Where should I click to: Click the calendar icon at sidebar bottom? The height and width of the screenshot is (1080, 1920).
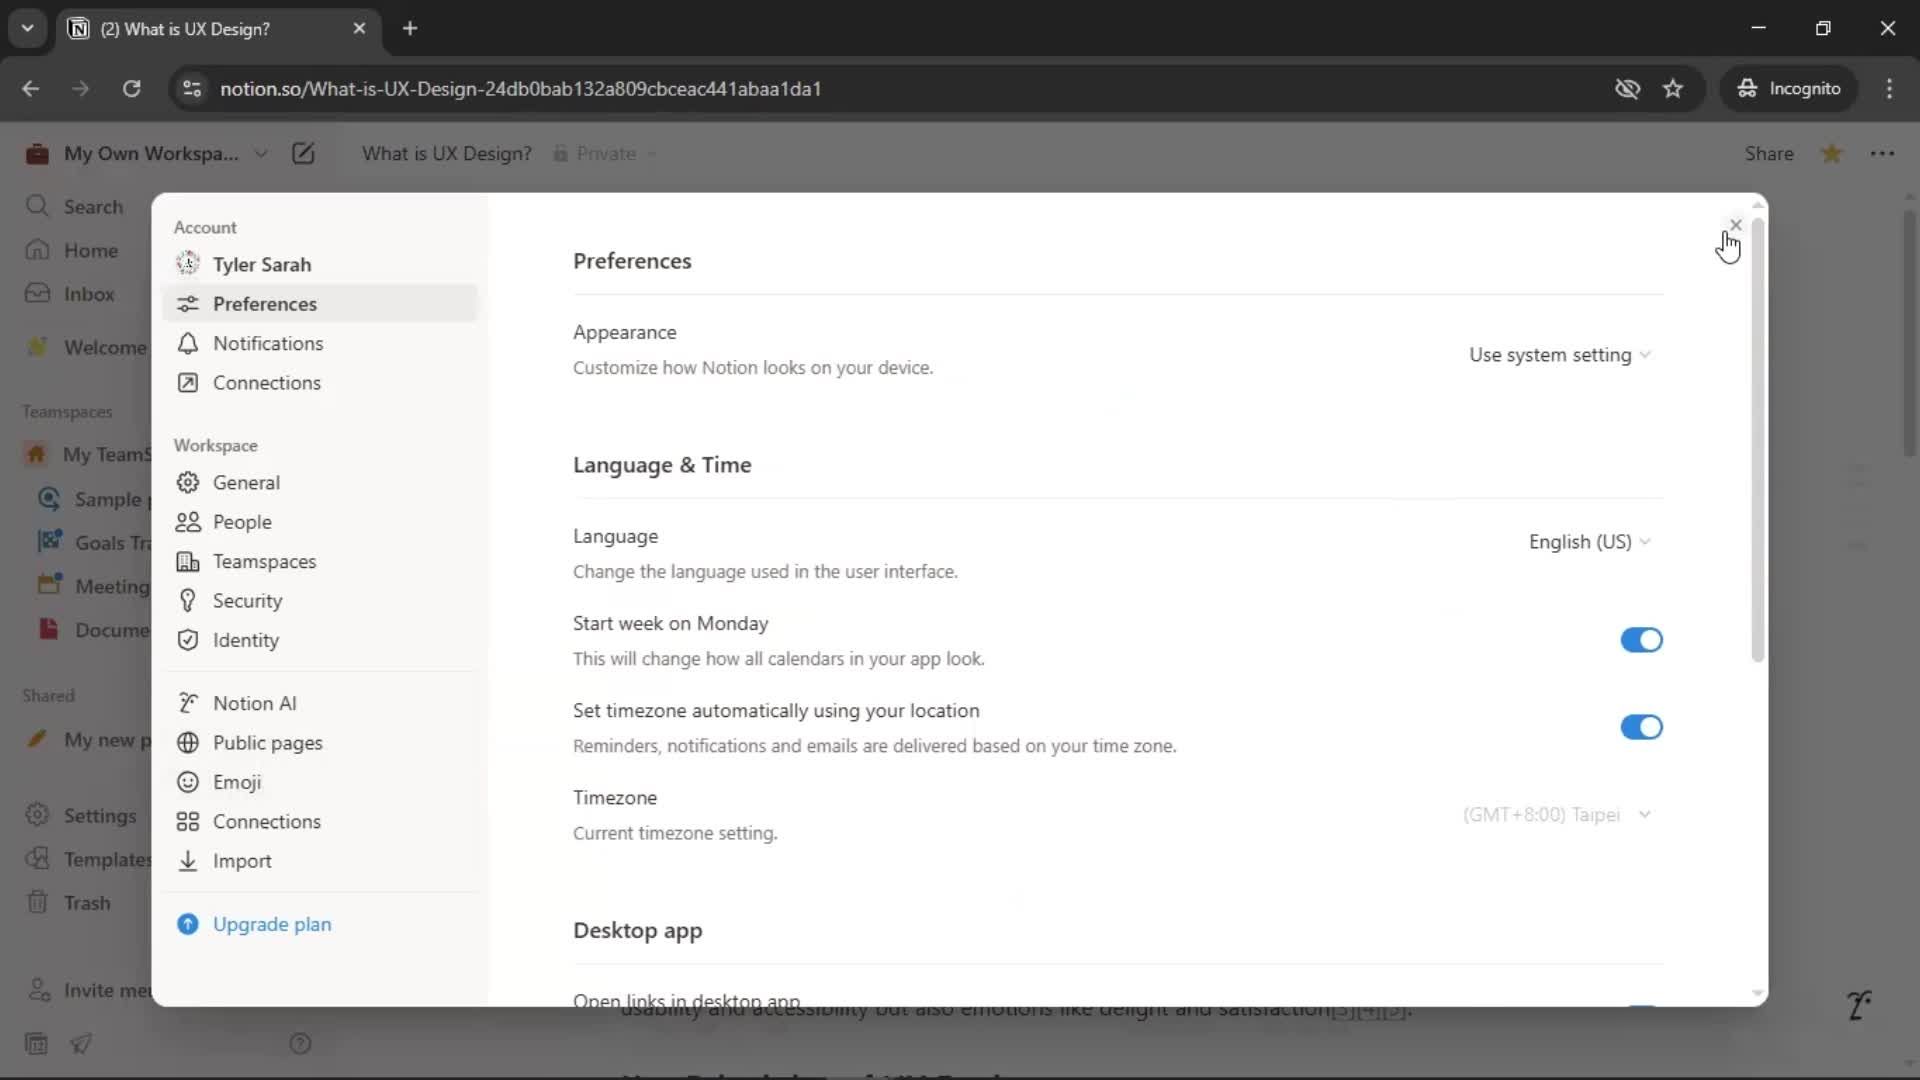(x=36, y=1043)
